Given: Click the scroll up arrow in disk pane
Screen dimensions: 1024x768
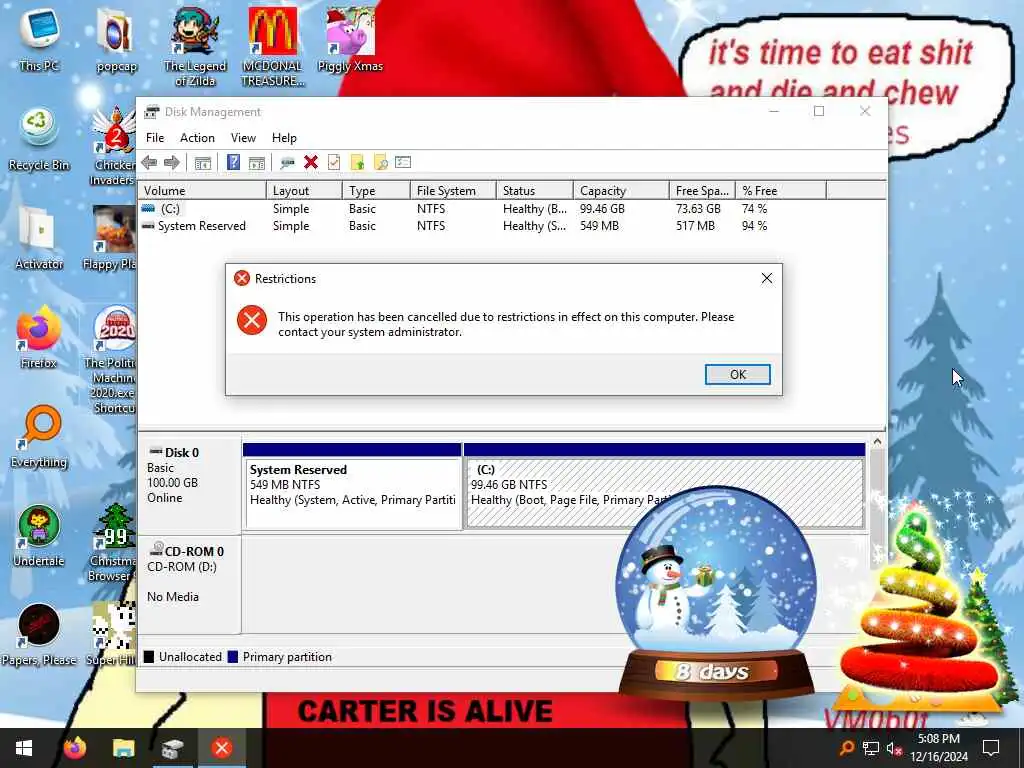Looking at the screenshot, I should pyautogui.click(x=877, y=442).
